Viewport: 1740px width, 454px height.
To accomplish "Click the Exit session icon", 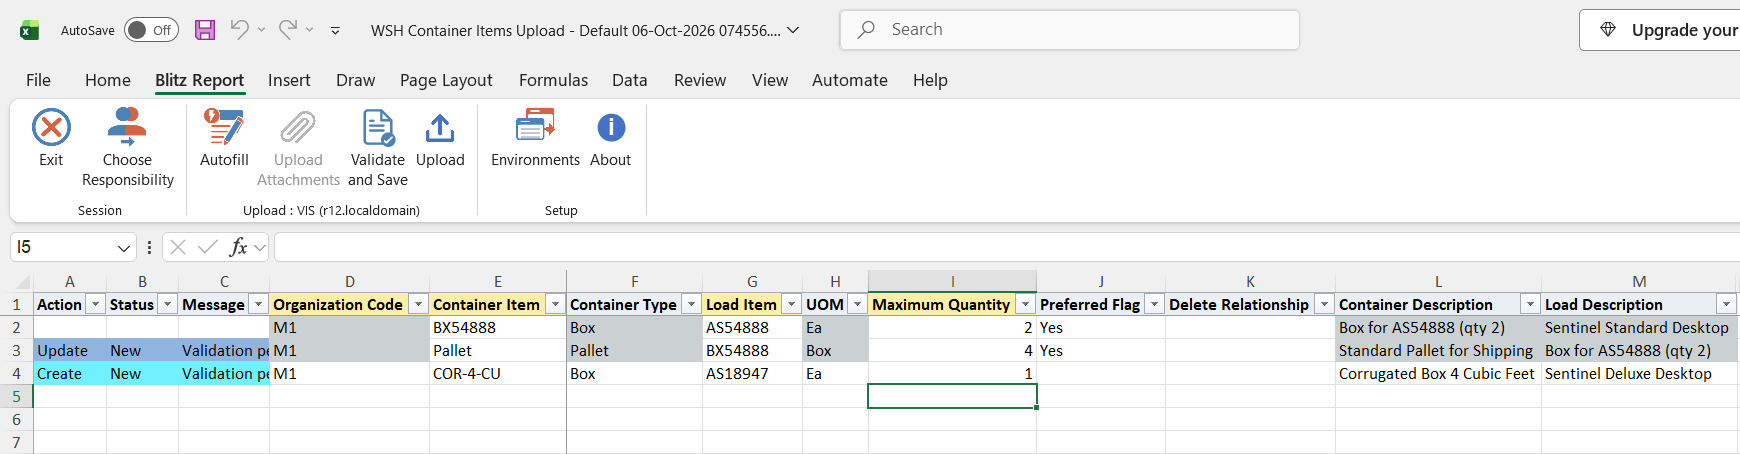I will 51,128.
